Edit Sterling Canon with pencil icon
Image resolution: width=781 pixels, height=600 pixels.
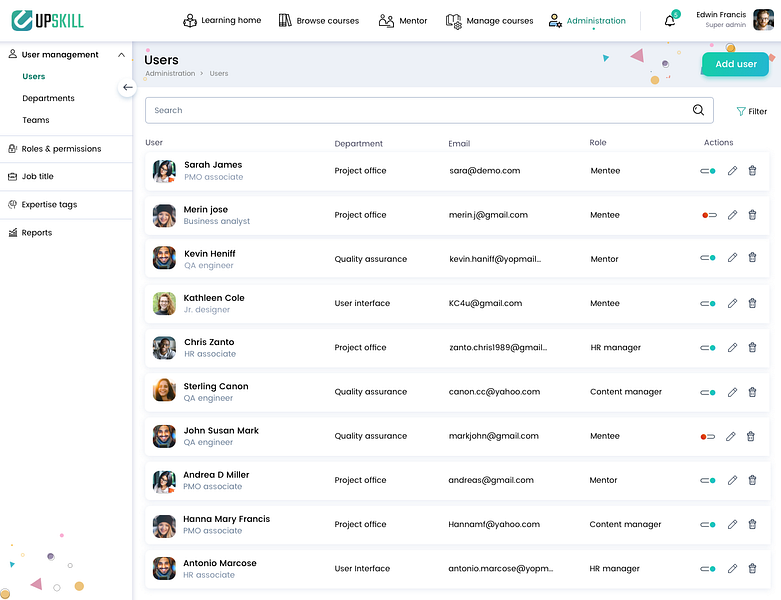(x=732, y=392)
